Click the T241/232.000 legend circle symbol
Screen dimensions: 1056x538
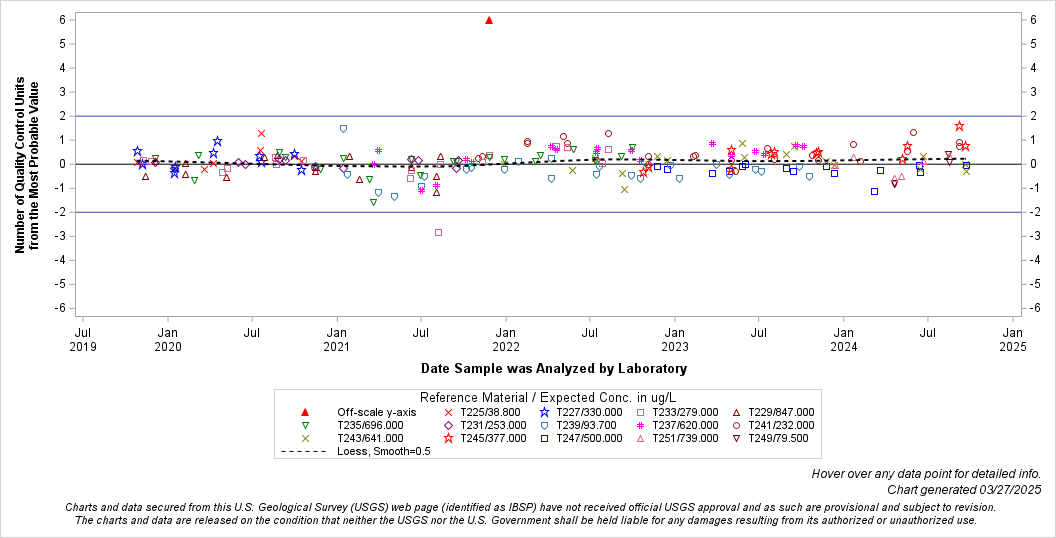tap(737, 426)
